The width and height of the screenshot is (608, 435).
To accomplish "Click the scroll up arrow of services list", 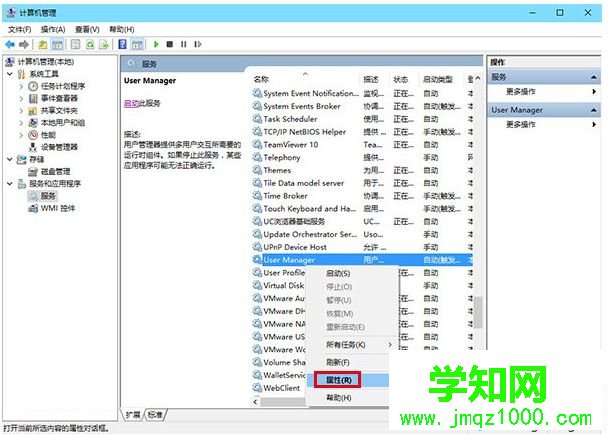I will pos(478,79).
